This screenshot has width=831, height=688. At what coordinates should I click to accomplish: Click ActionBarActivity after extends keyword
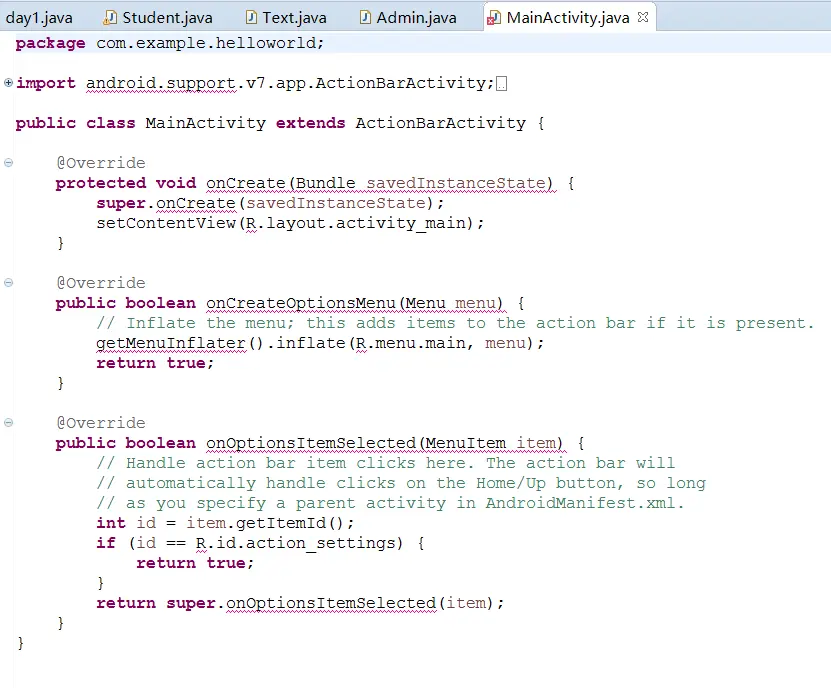(x=440, y=123)
